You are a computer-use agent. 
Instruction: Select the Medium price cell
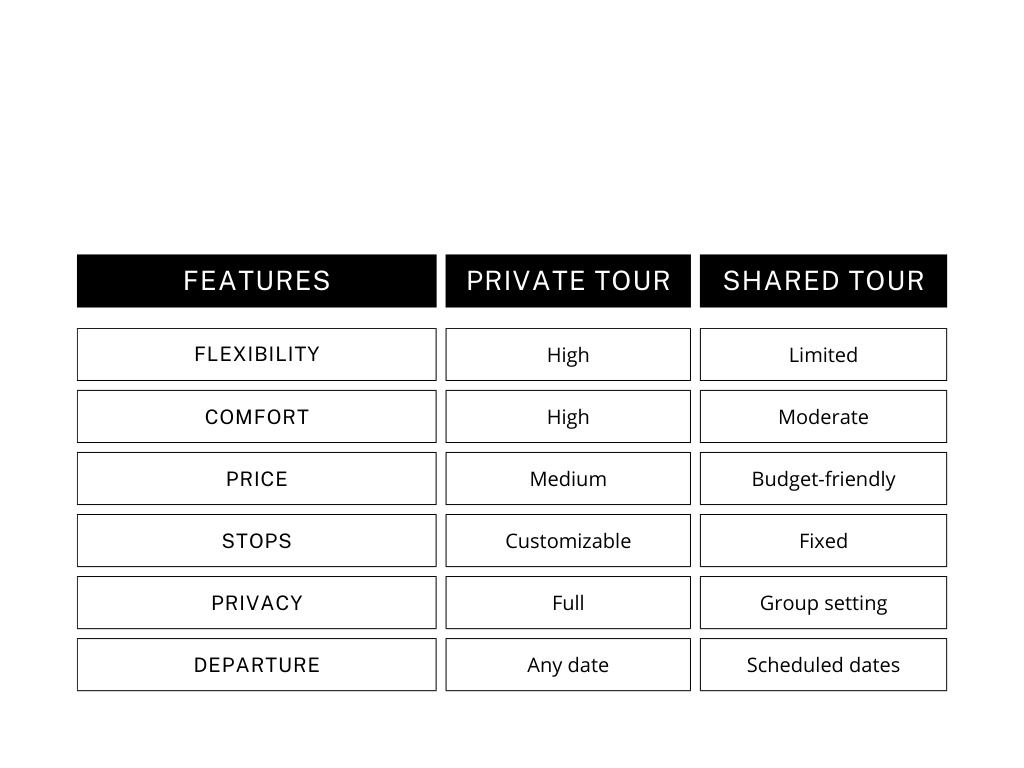pyautogui.click(x=568, y=479)
